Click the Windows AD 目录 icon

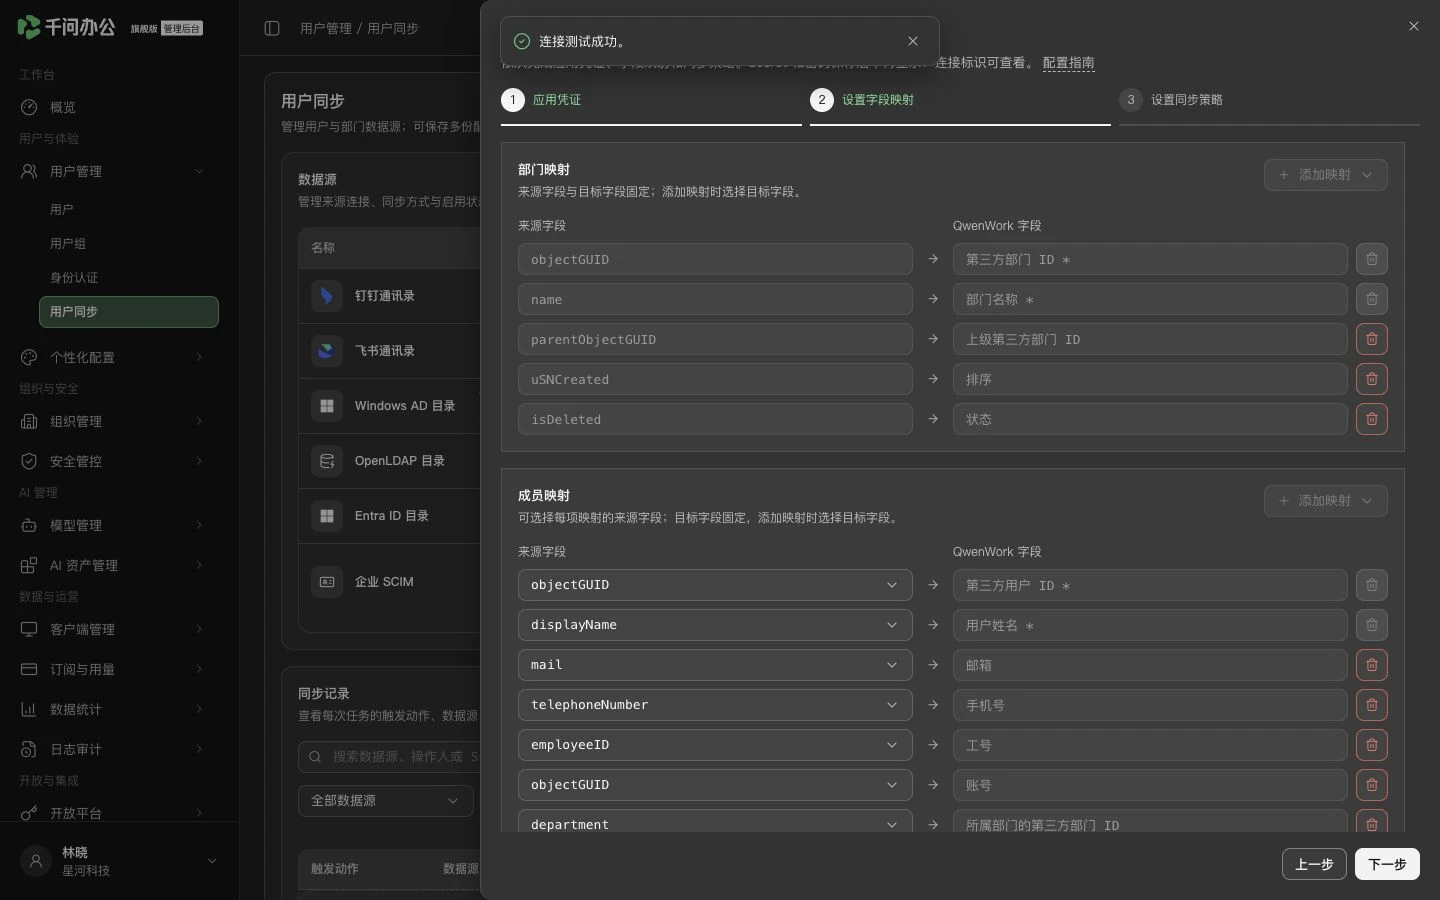click(326, 406)
